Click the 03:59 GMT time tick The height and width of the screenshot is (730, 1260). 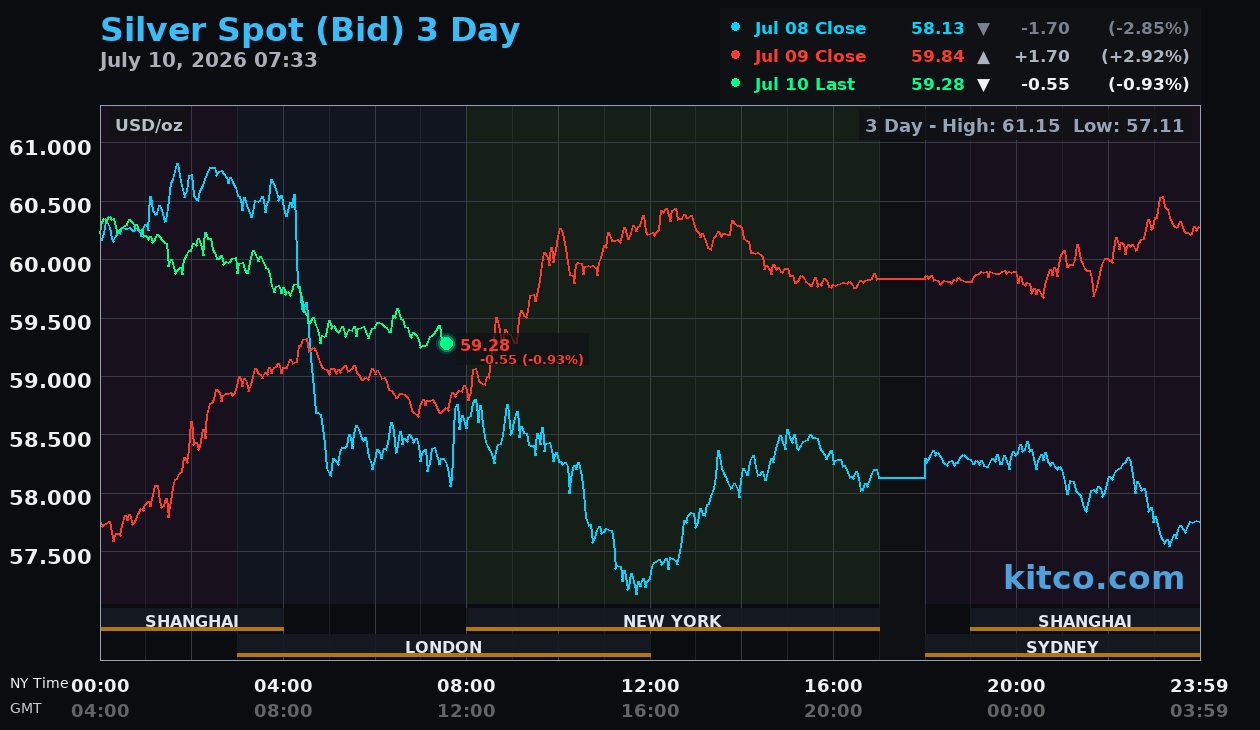[x=1199, y=711]
